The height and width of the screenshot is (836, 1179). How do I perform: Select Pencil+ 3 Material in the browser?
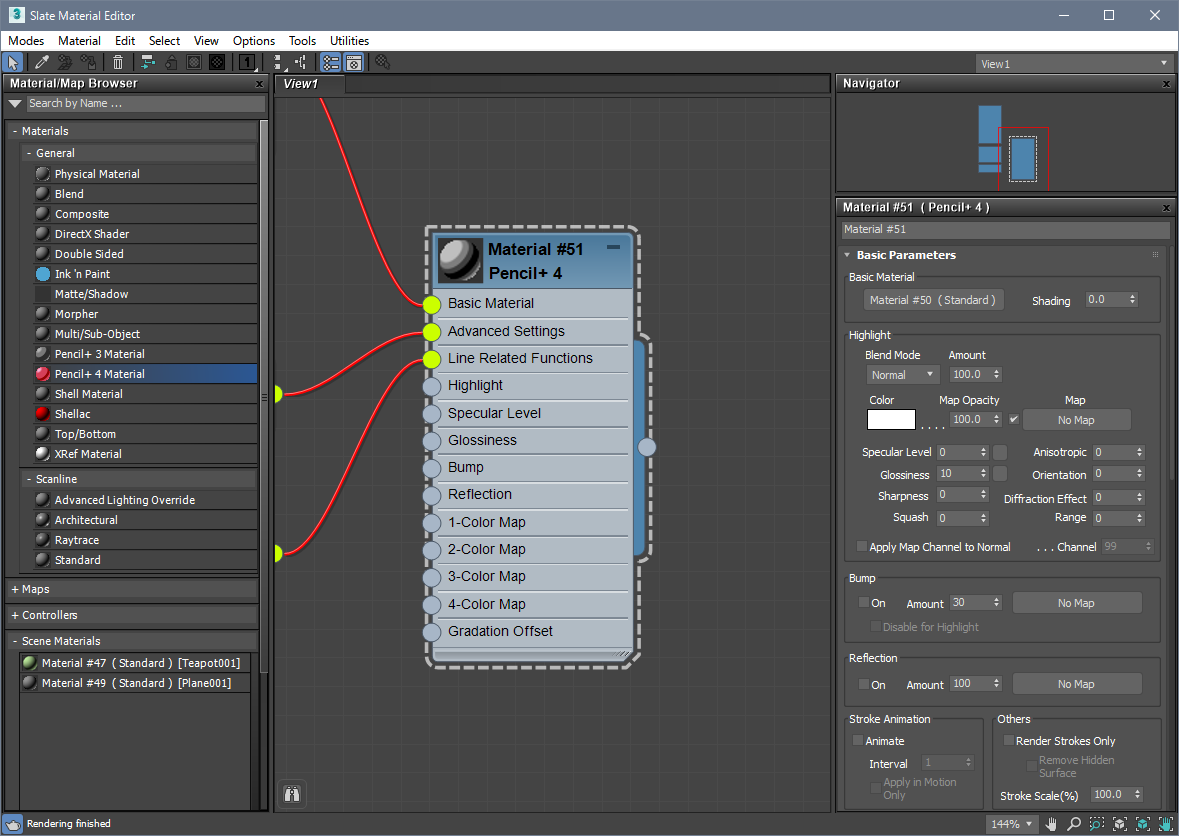(99, 354)
